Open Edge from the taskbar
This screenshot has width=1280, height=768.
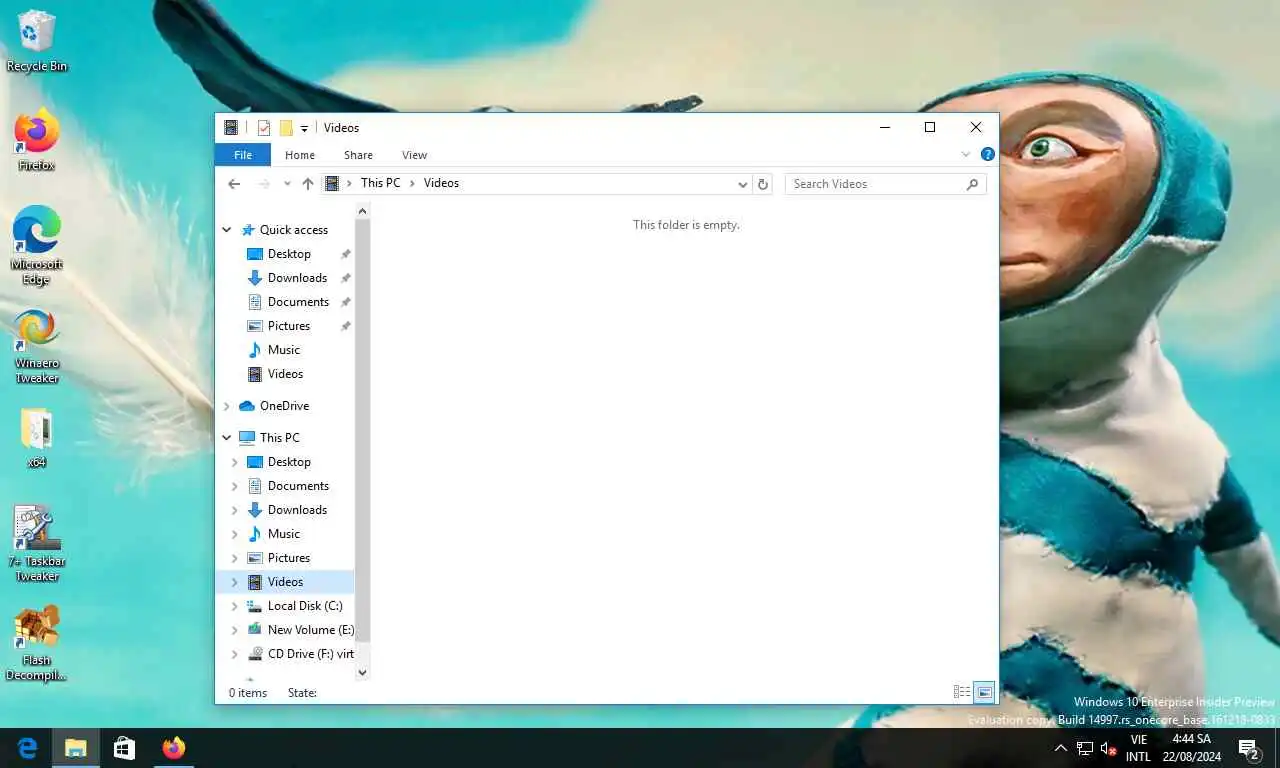point(27,748)
